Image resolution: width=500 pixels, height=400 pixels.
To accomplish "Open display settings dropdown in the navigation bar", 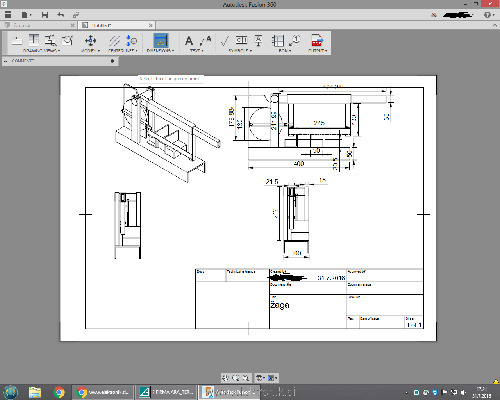I will 273,378.
